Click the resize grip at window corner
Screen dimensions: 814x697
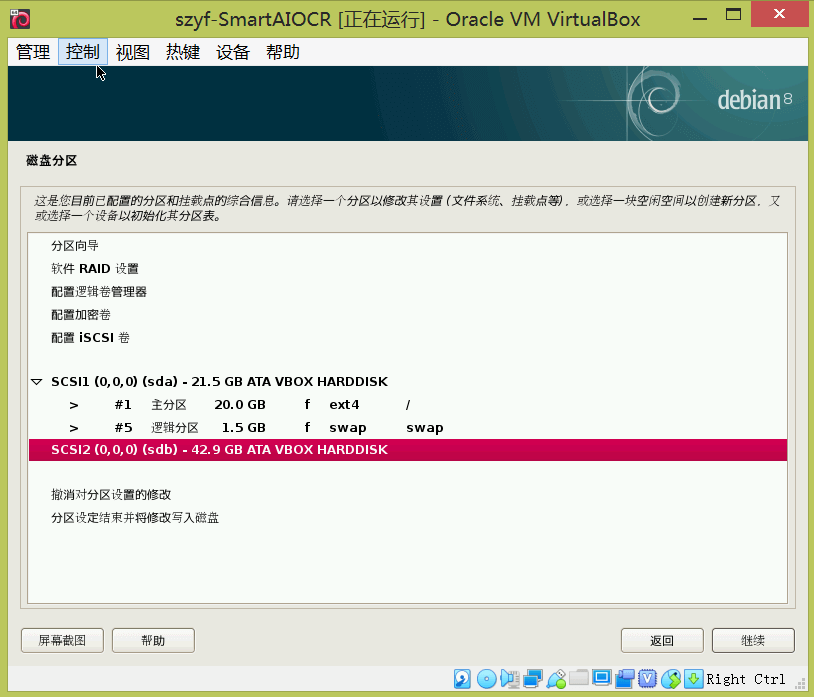(x=799, y=682)
